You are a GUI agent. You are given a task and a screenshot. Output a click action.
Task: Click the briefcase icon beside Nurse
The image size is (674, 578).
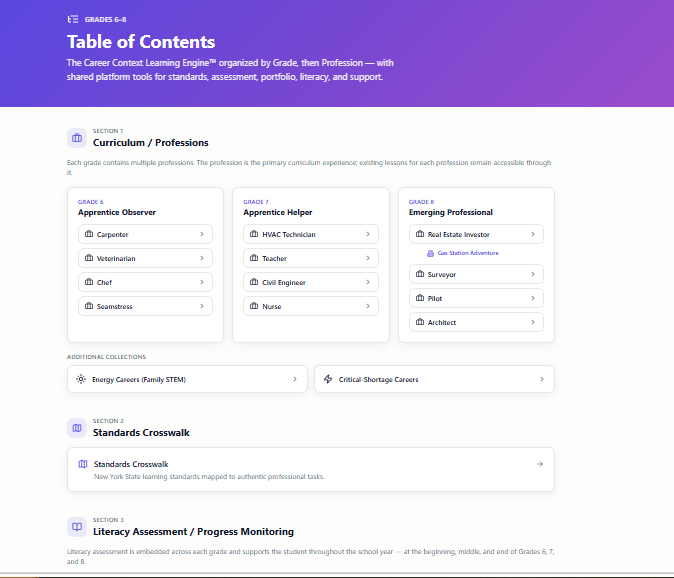click(x=254, y=306)
